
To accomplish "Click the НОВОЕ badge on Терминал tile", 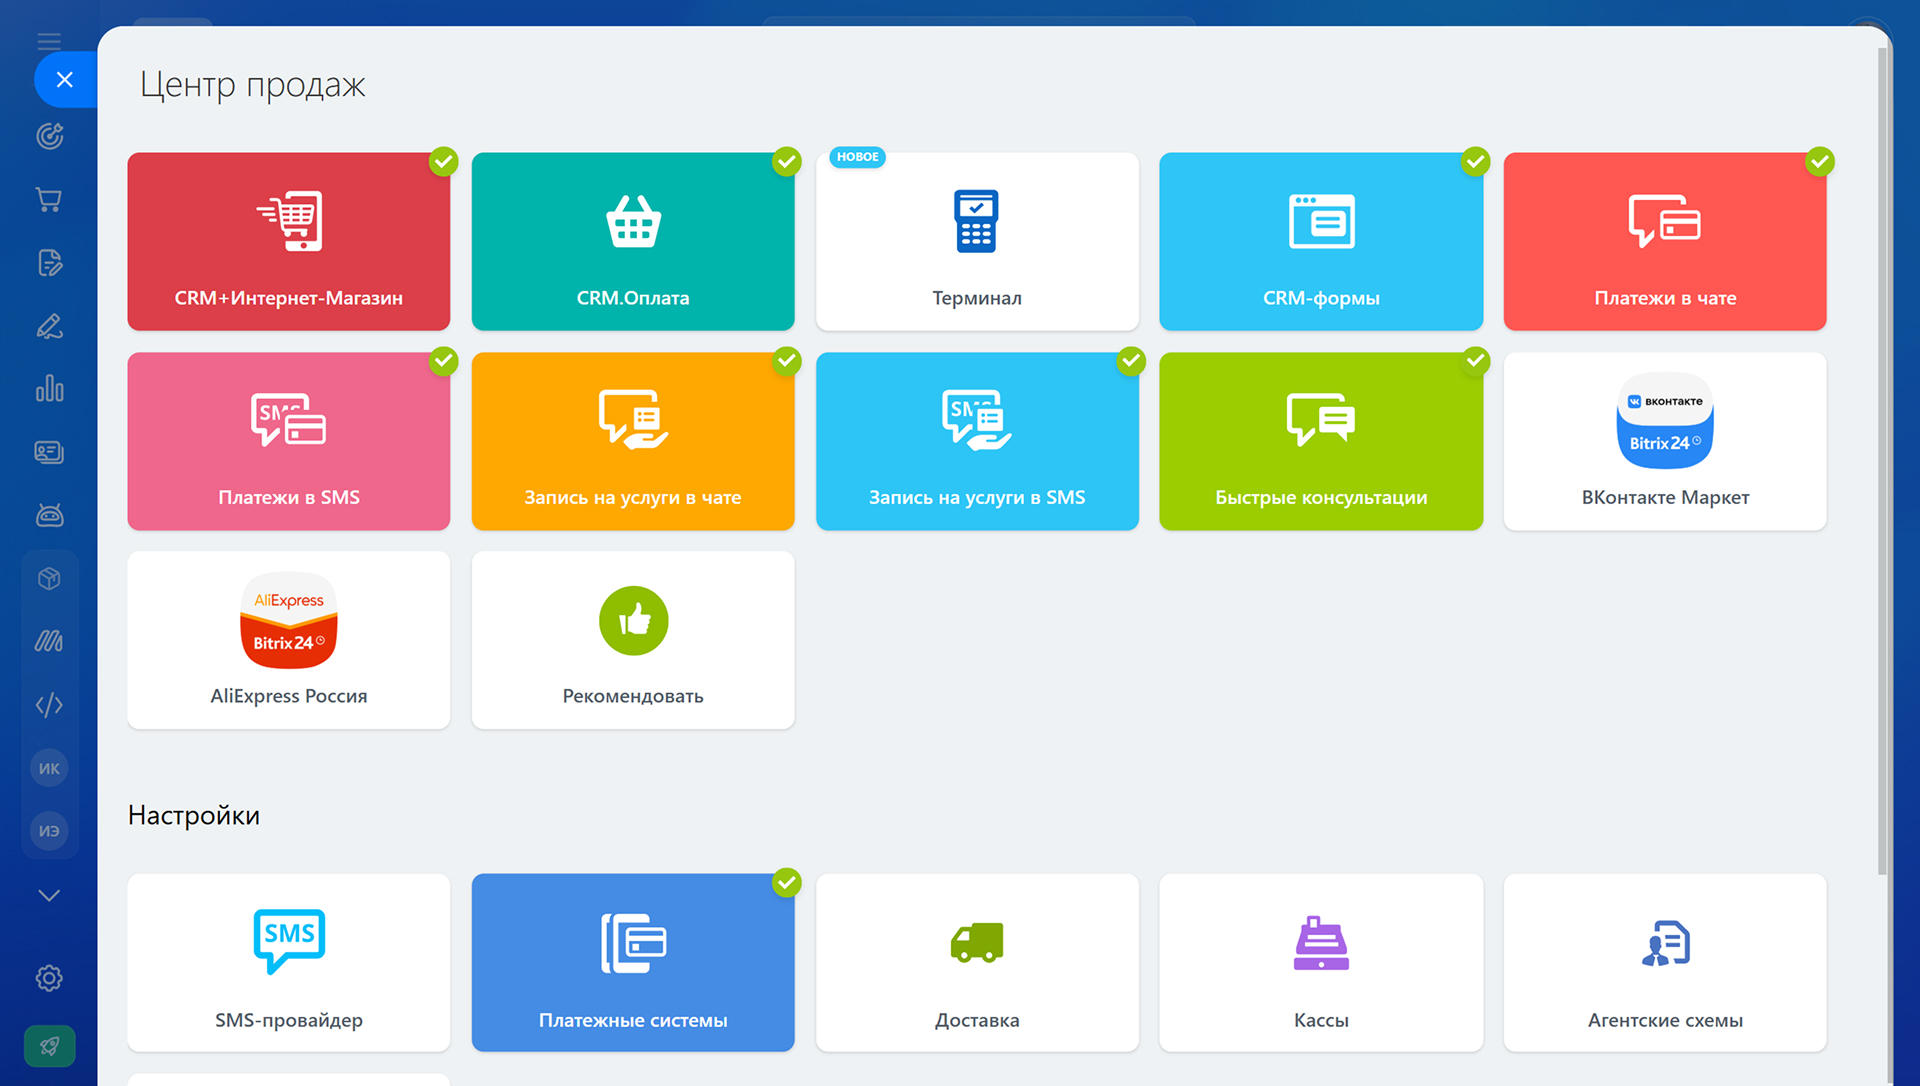I will 857,157.
